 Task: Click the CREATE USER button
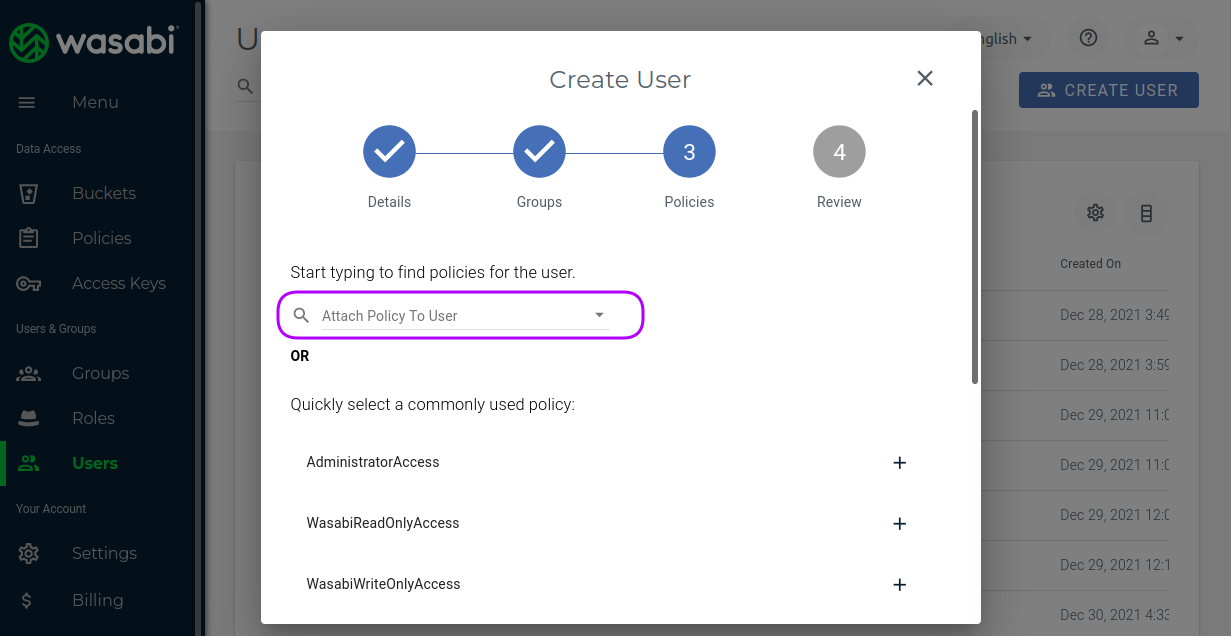tap(1108, 90)
